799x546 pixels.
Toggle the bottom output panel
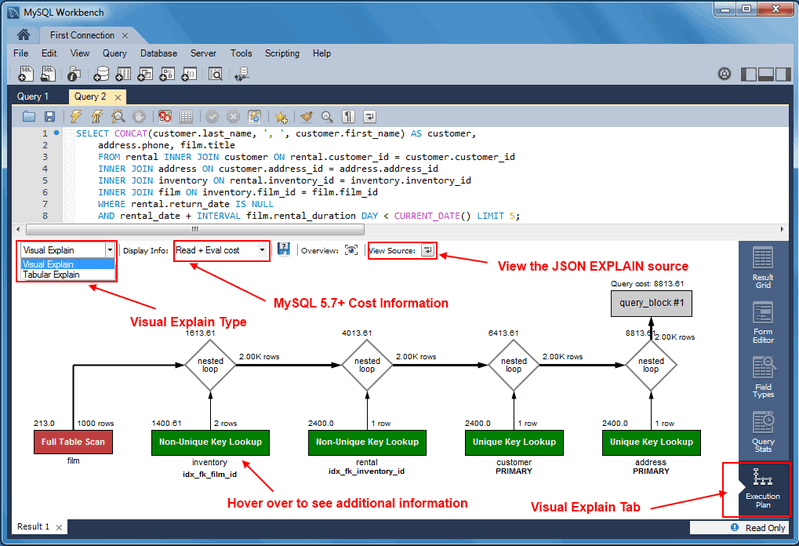click(x=765, y=74)
